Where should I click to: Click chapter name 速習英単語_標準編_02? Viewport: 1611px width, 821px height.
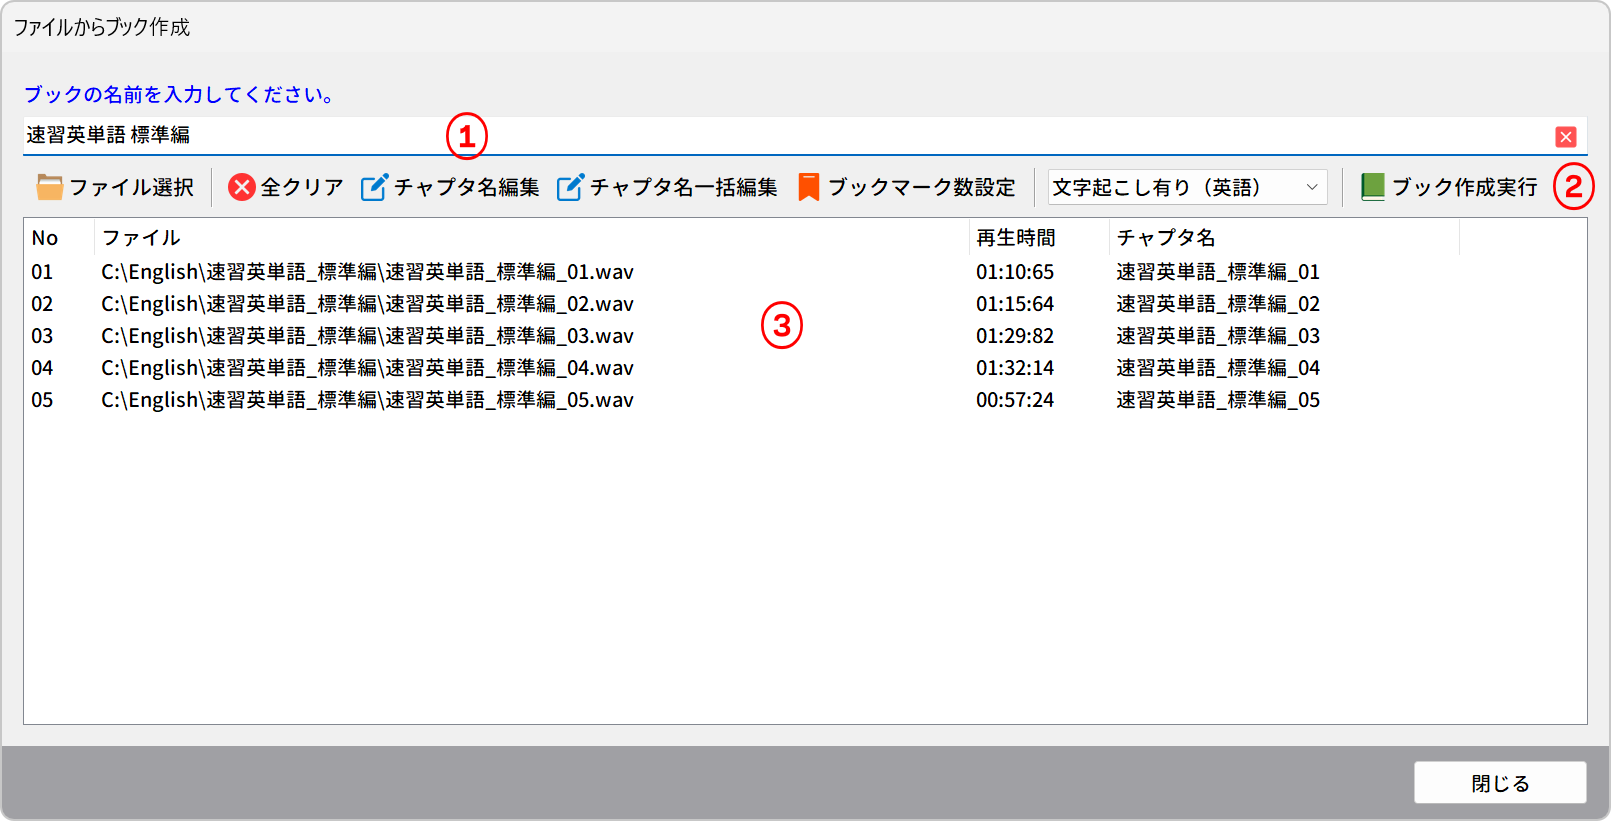1218,304
